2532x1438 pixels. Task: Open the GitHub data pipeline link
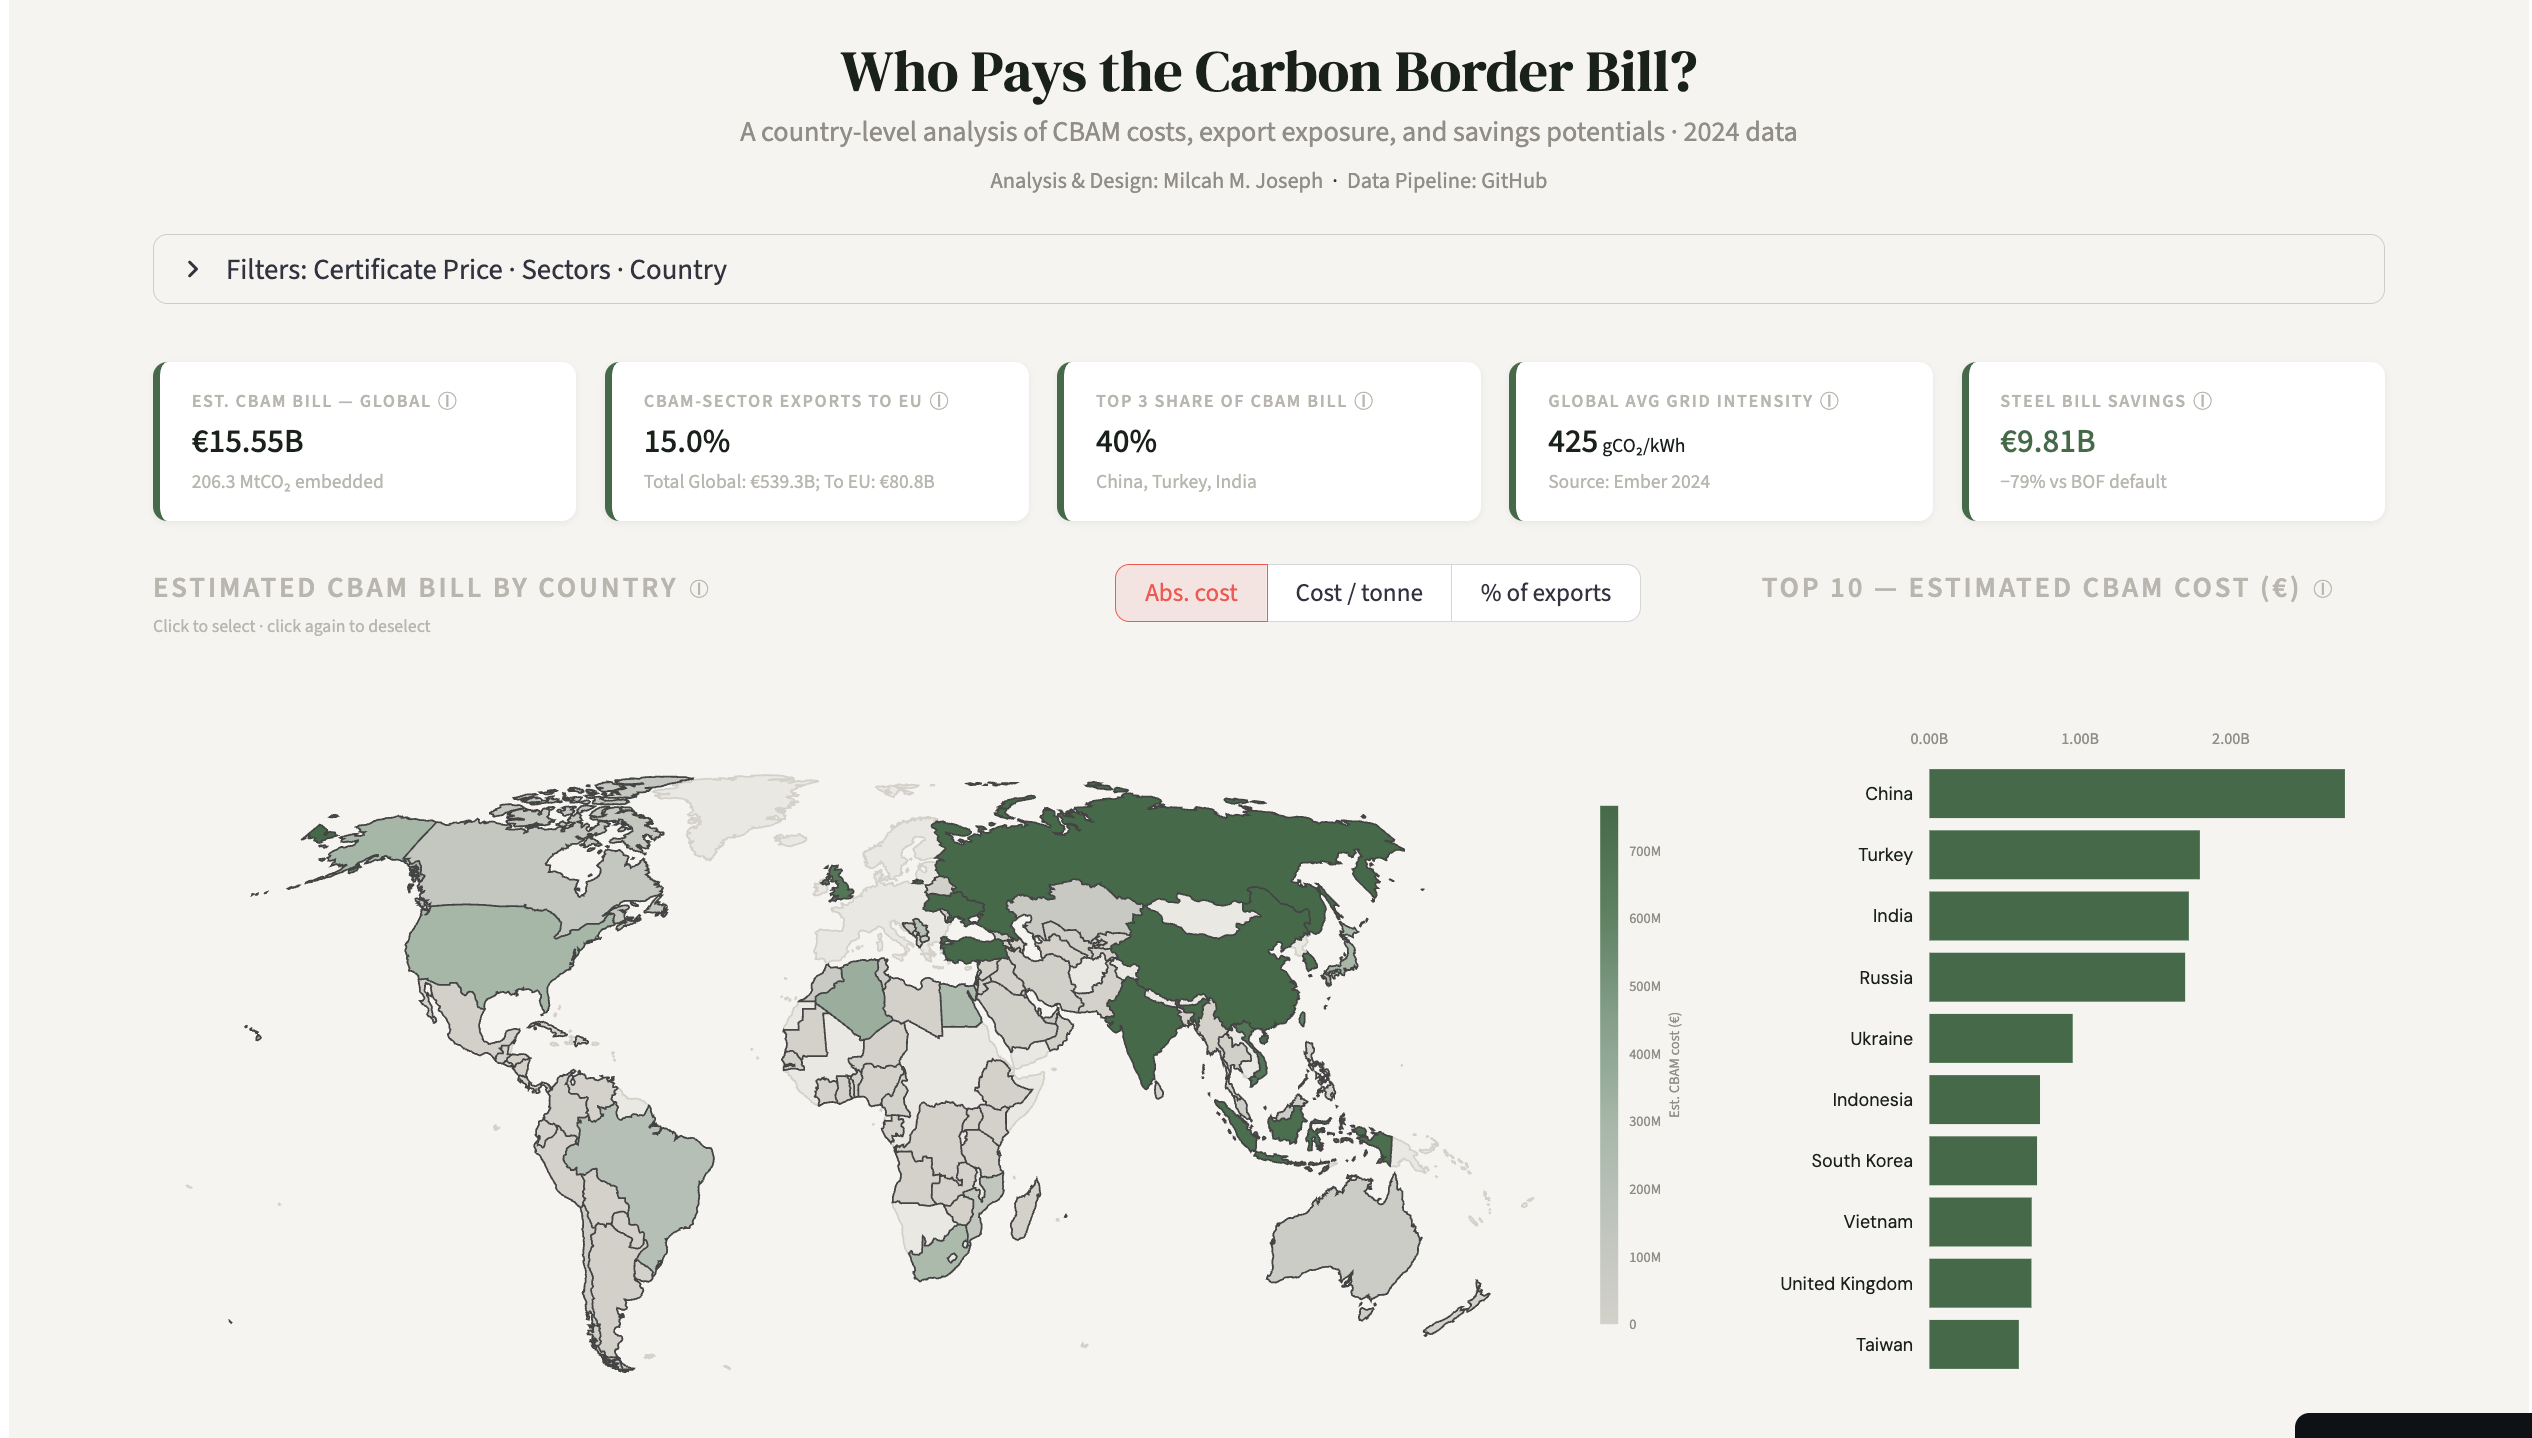pyautogui.click(x=1514, y=181)
